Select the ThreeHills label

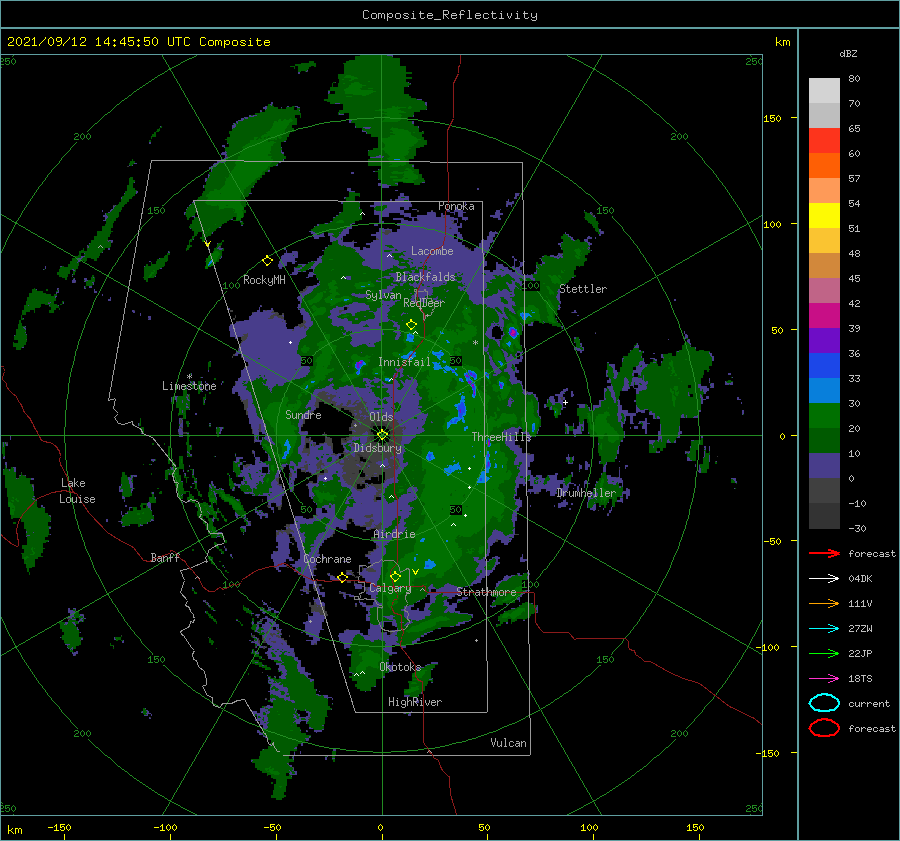coord(502,437)
